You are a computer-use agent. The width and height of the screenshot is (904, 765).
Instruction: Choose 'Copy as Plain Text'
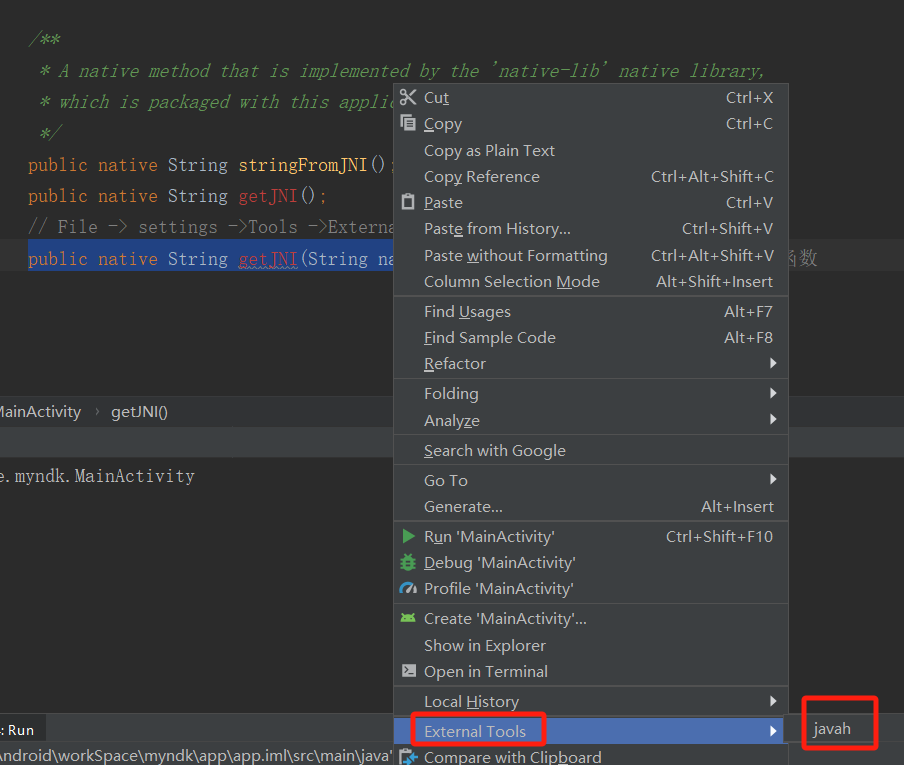pyautogui.click(x=489, y=150)
